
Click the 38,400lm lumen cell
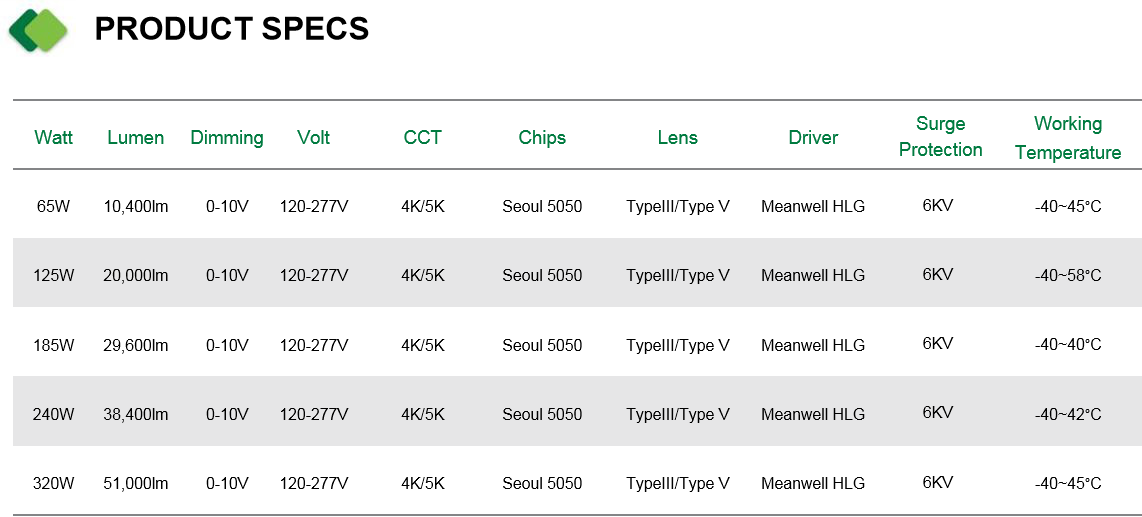click(x=135, y=414)
